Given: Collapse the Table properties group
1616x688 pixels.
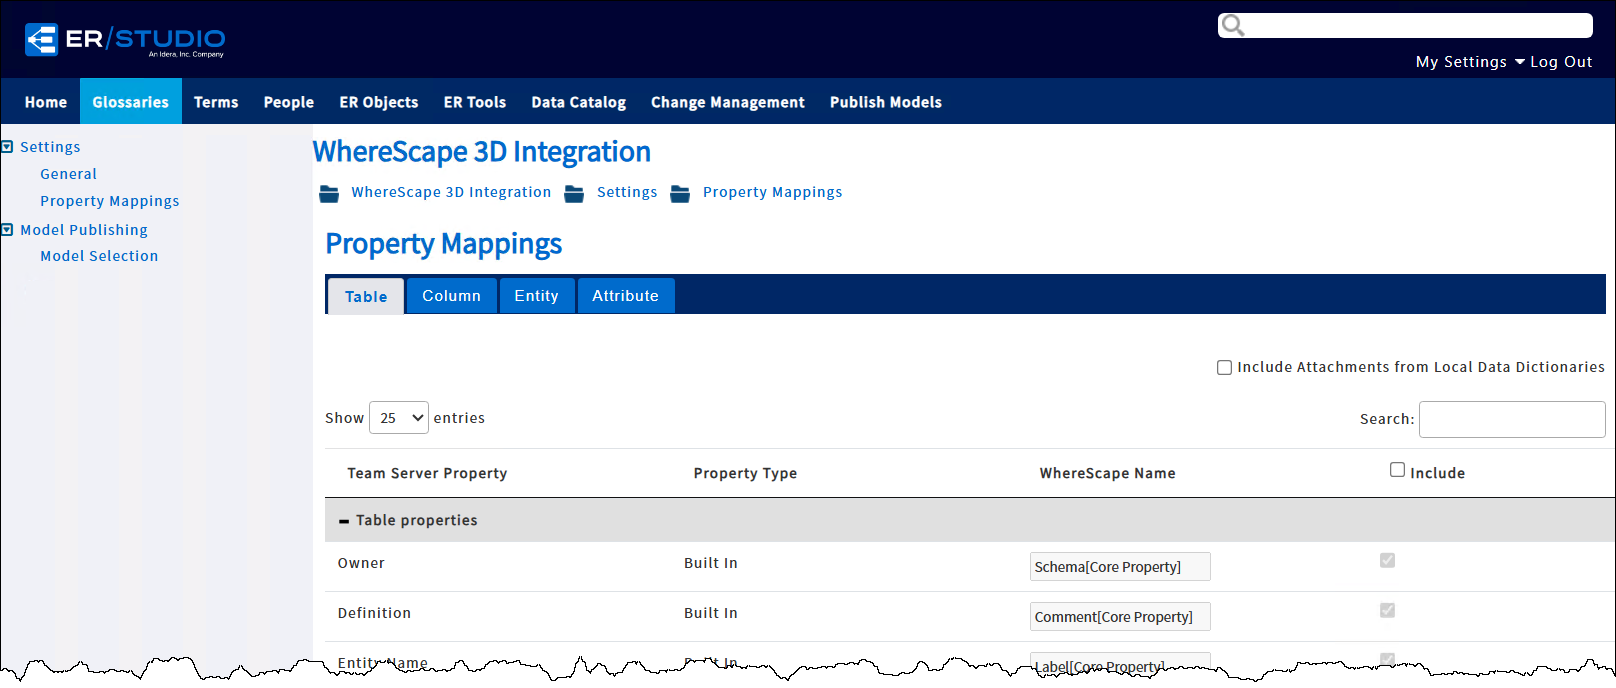Looking at the screenshot, I should [x=344, y=521].
